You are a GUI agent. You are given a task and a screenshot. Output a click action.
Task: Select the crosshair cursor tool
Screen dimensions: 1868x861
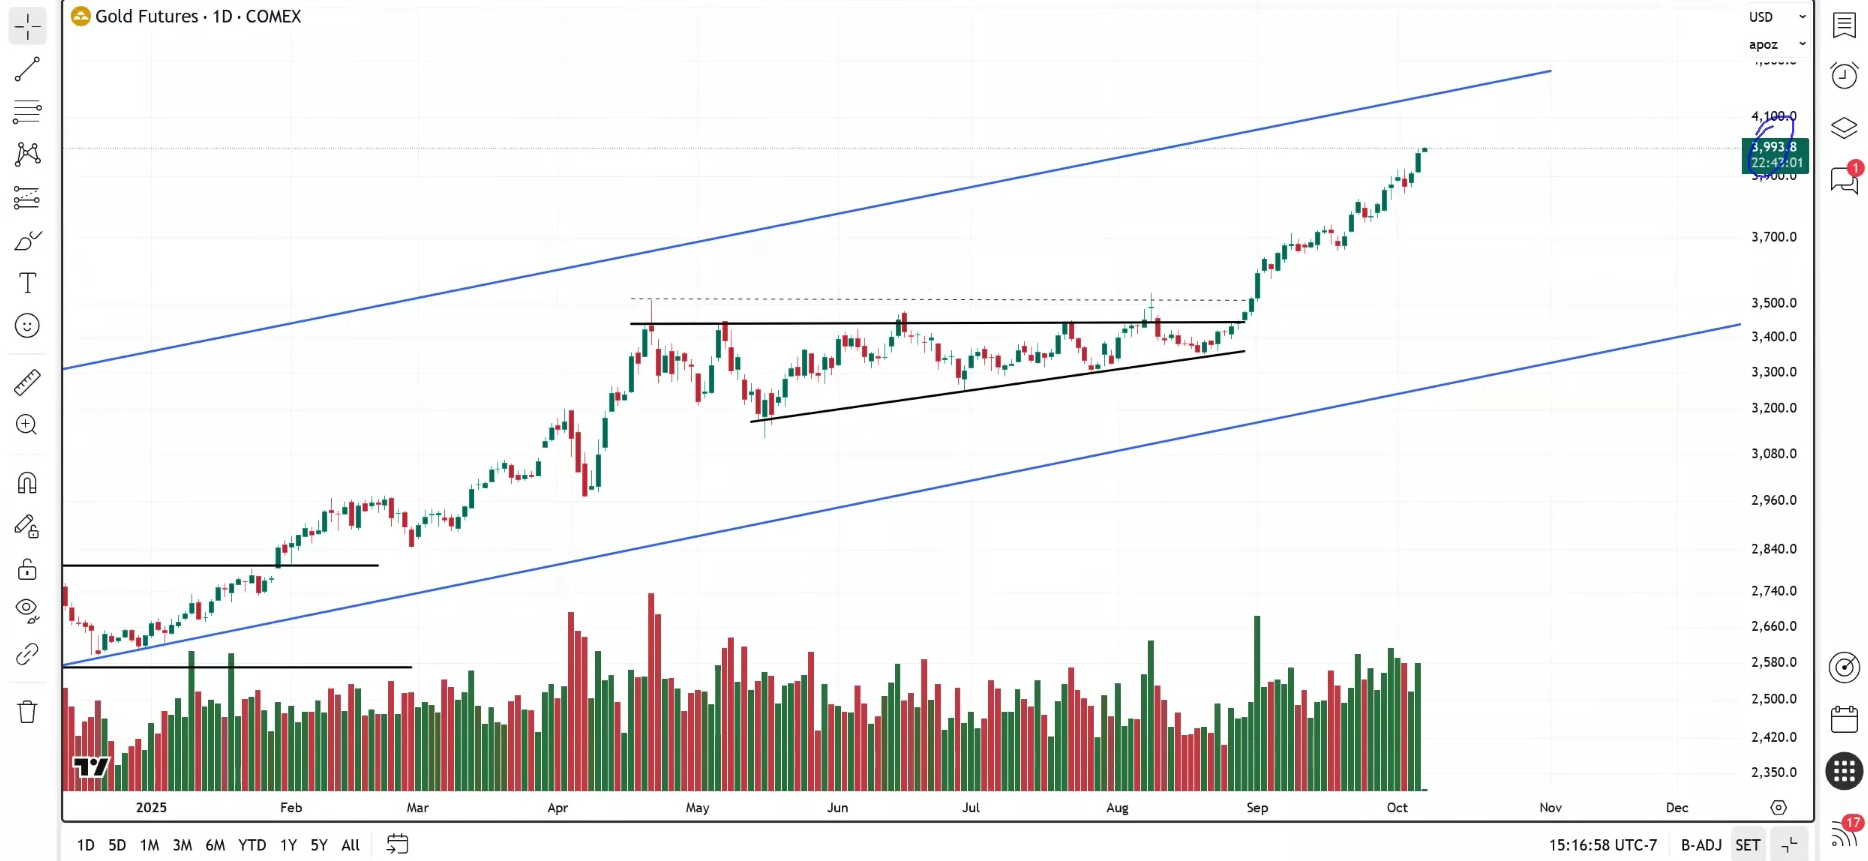point(27,26)
